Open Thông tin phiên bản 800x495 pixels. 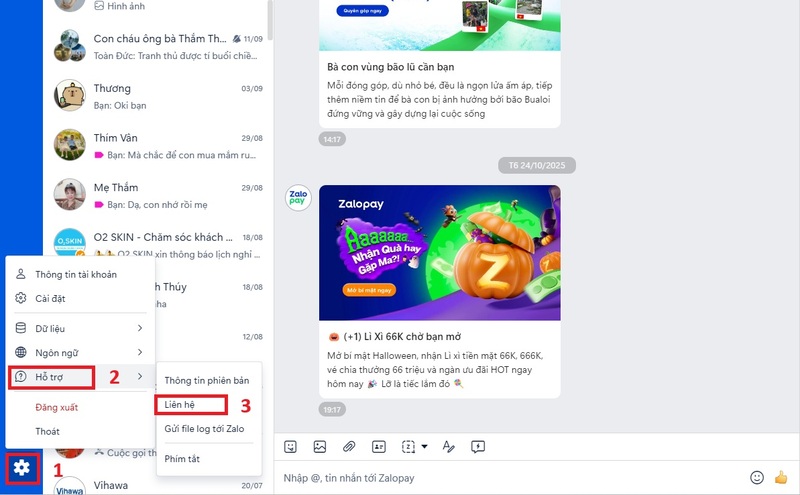[x=207, y=381]
